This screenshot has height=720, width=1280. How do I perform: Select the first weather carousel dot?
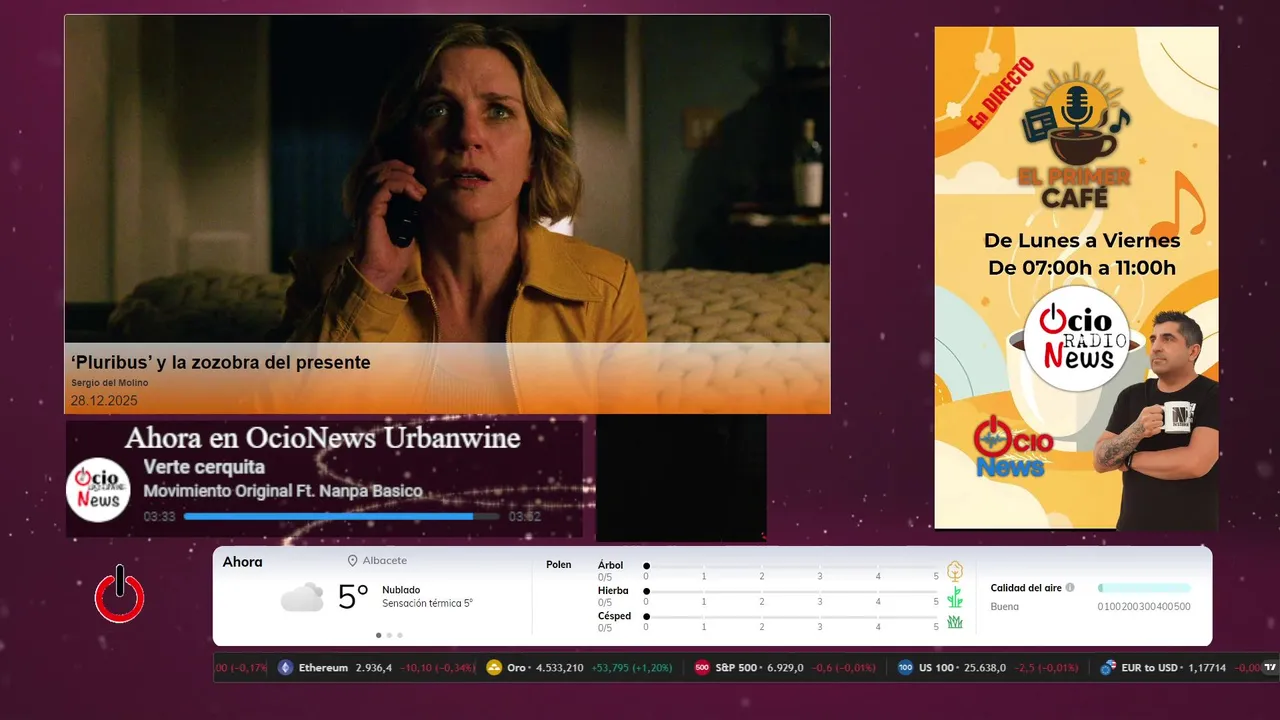pos(378,635)
